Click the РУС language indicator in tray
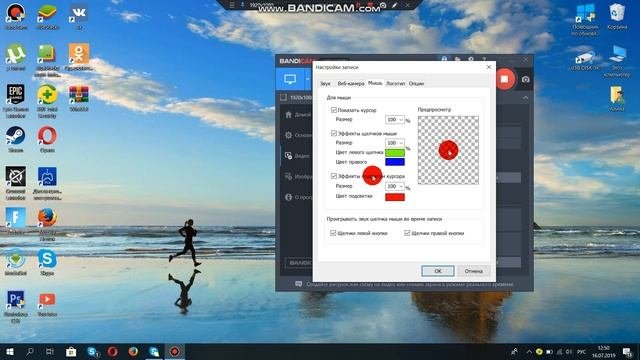Screen dimensions: 640x360 pos(581,351)
